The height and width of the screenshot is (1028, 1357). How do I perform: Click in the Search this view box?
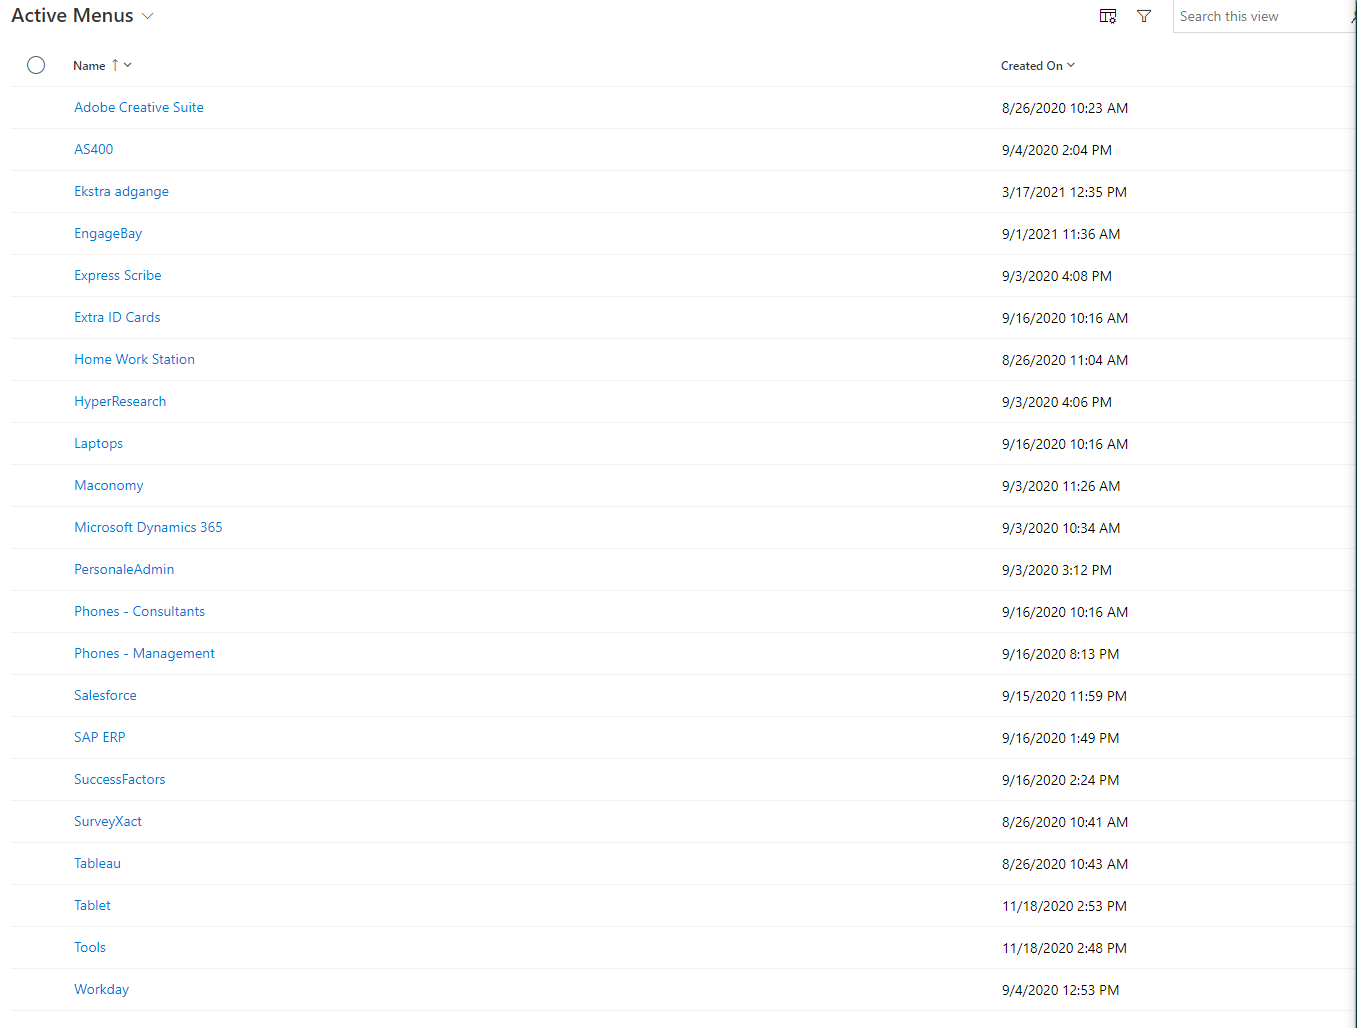(1260, 17)
